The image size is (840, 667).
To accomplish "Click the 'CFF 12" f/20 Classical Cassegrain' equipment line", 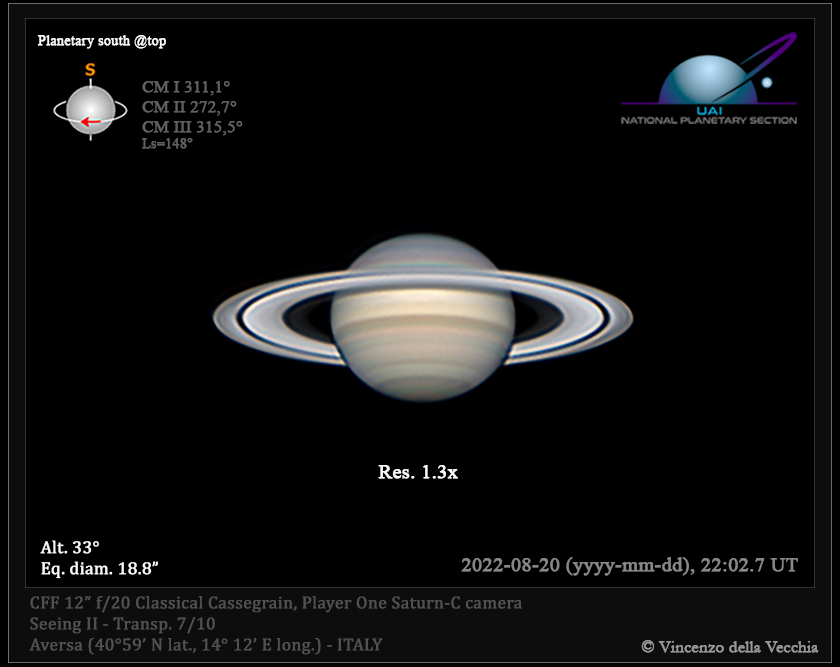I will click(276, 603).
